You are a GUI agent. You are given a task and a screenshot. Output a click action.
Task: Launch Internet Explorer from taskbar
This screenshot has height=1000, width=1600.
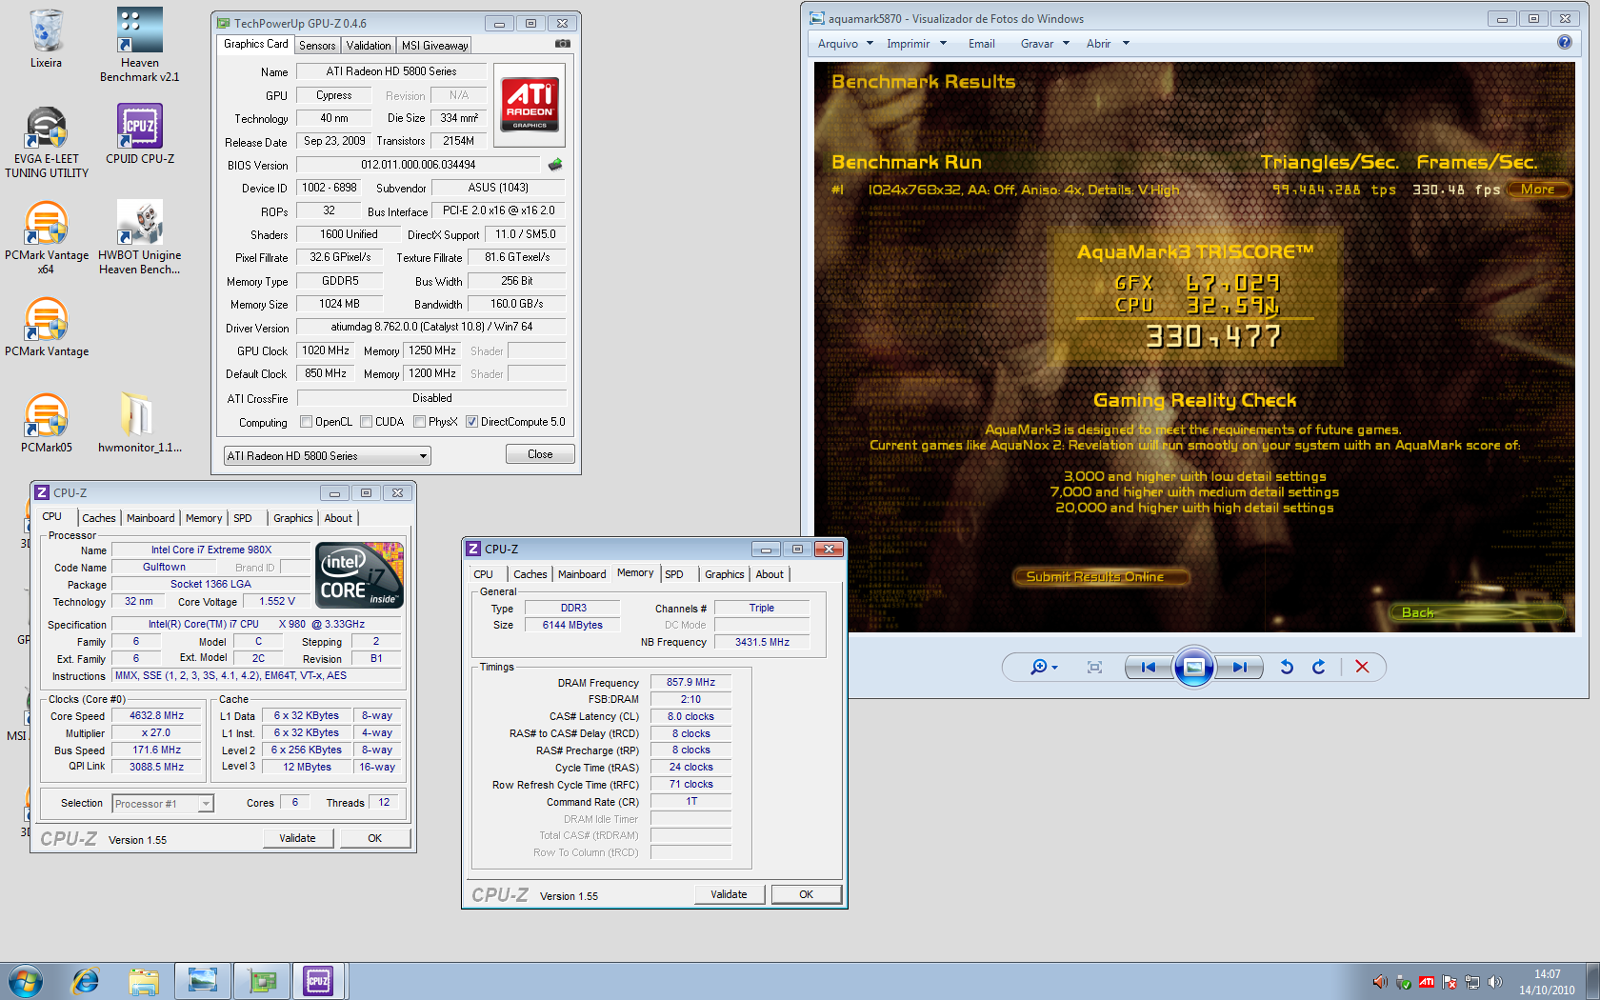85,981
